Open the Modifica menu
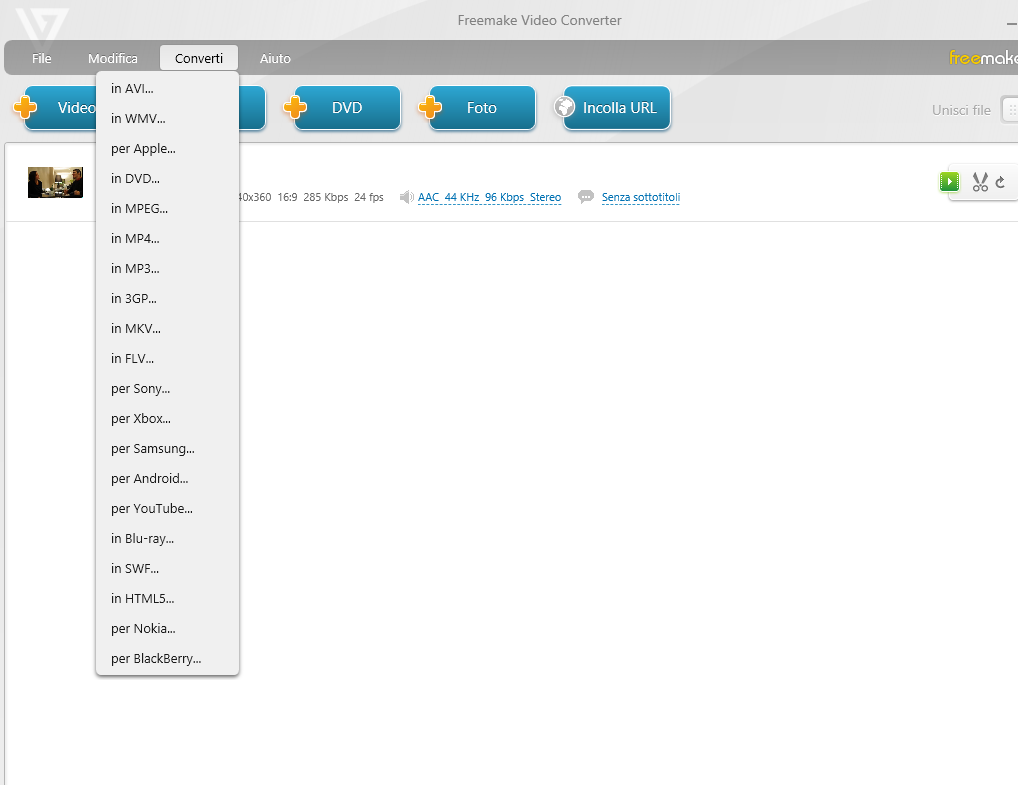Image resolution: width=1018 pixels, height=785 pixels. tap(113, 58)
